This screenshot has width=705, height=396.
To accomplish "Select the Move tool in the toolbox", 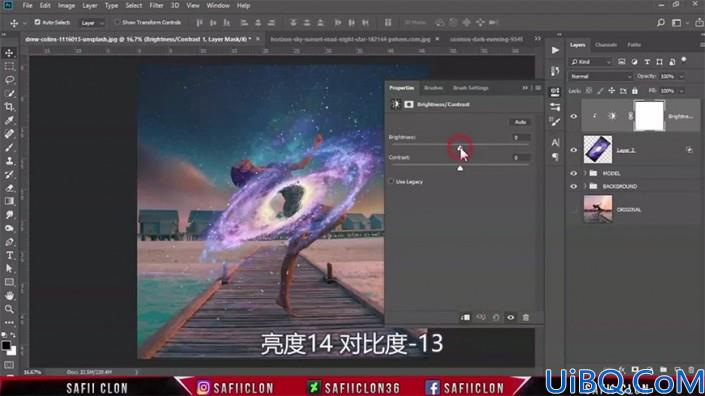I will coord(9,53).
